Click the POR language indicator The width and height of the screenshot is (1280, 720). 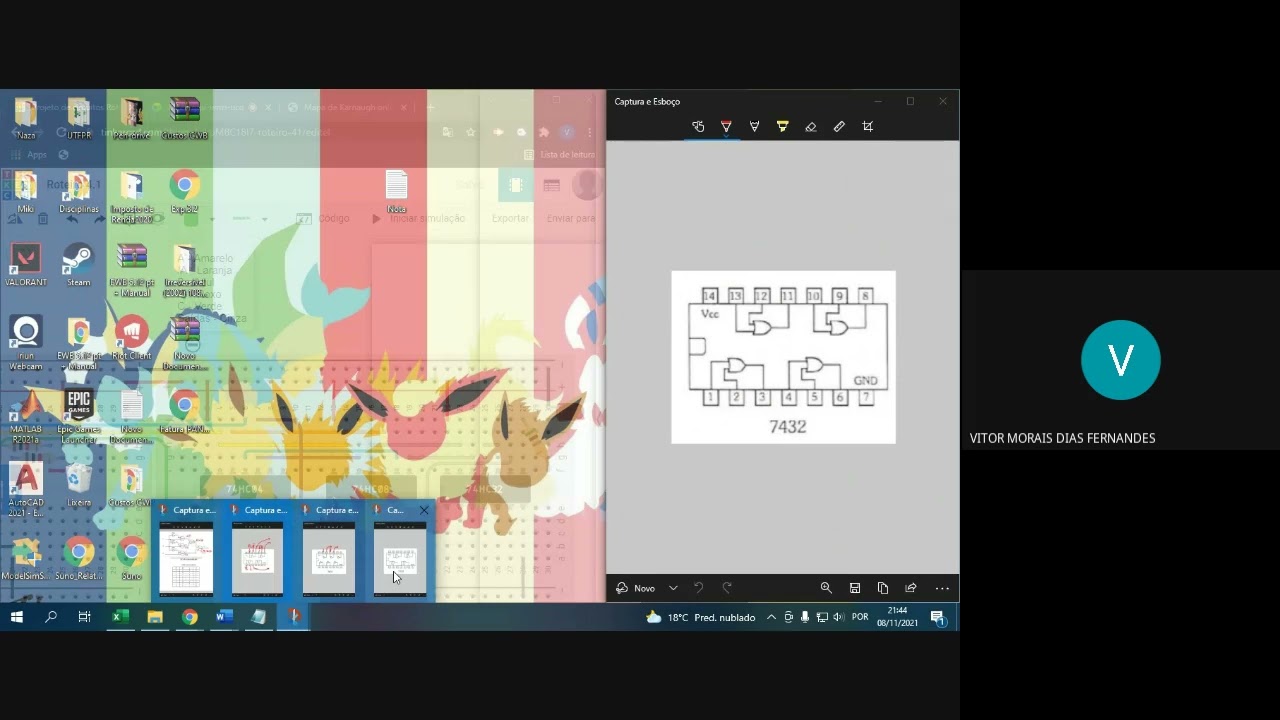(x=860, y=617)
